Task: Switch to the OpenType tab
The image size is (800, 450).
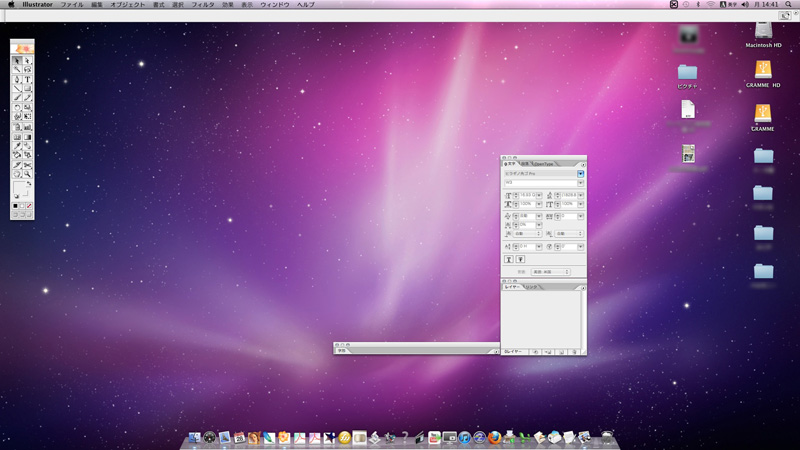Action: (x=544, y=164)
